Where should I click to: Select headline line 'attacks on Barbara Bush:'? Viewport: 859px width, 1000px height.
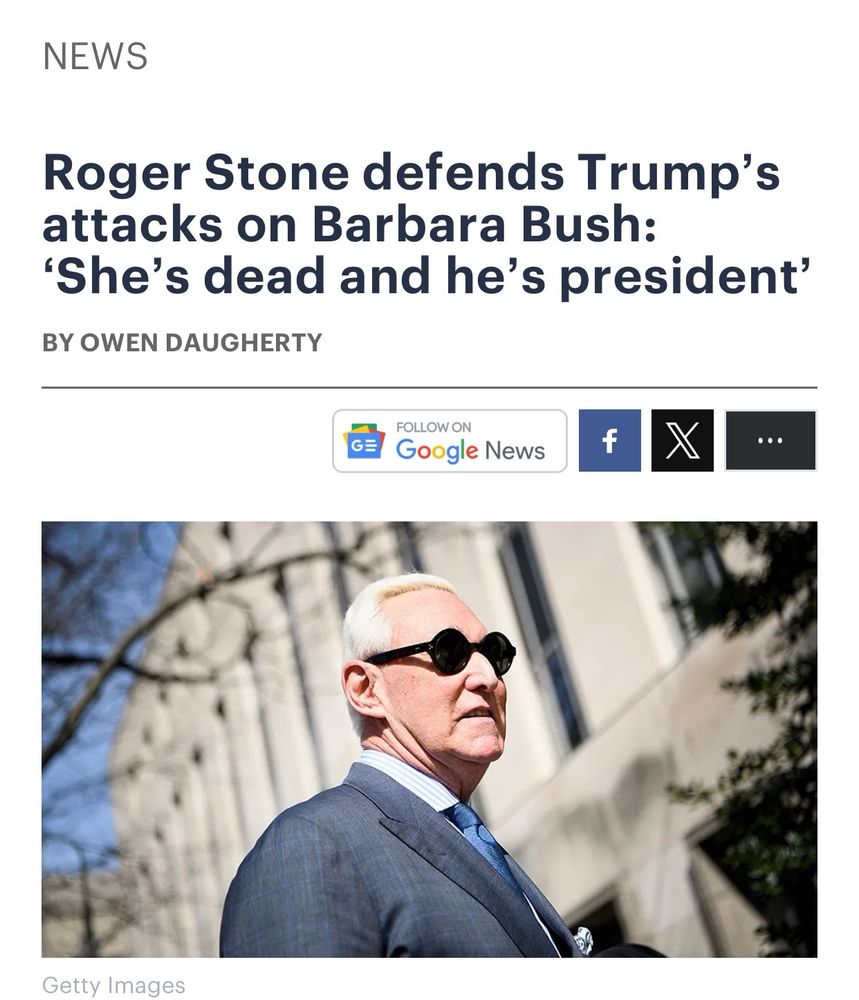(x=349, y=224)
